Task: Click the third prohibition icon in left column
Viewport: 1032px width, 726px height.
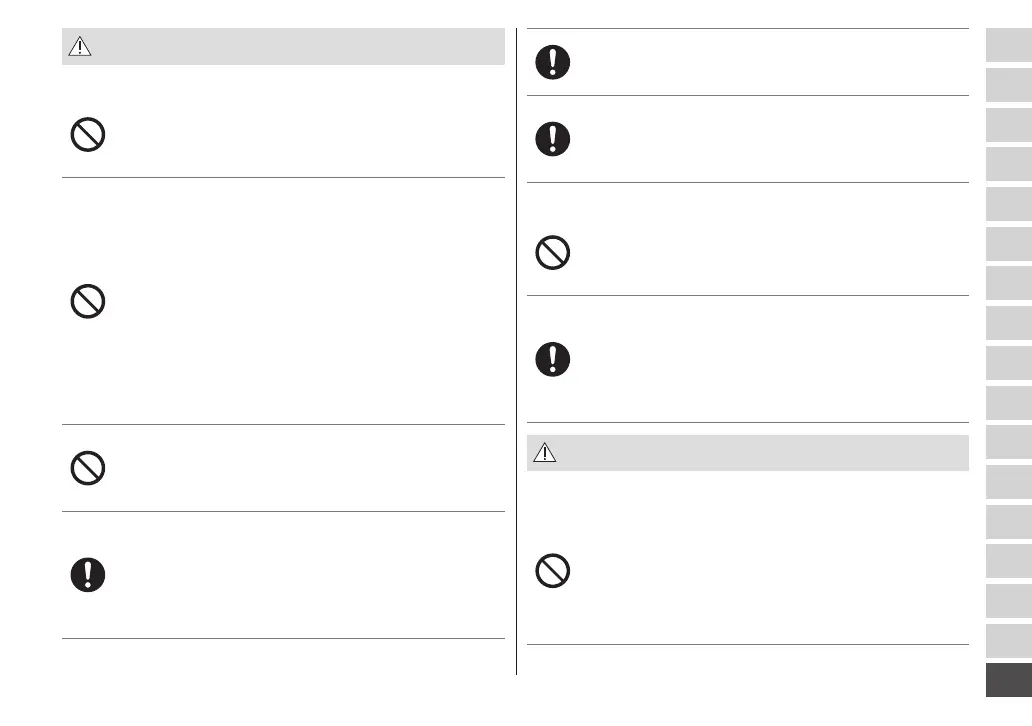Action: [x=88, y=468]
